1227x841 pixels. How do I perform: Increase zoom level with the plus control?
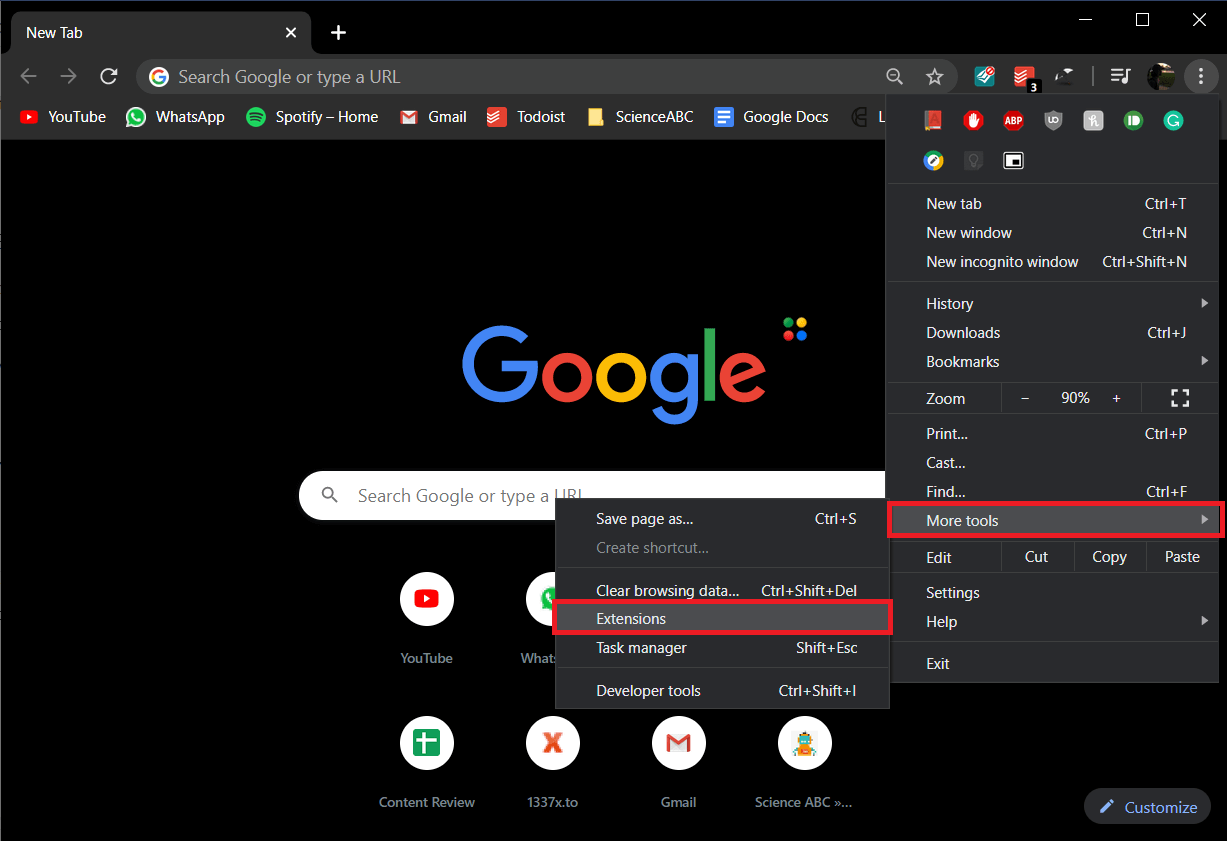point(1117,397)
